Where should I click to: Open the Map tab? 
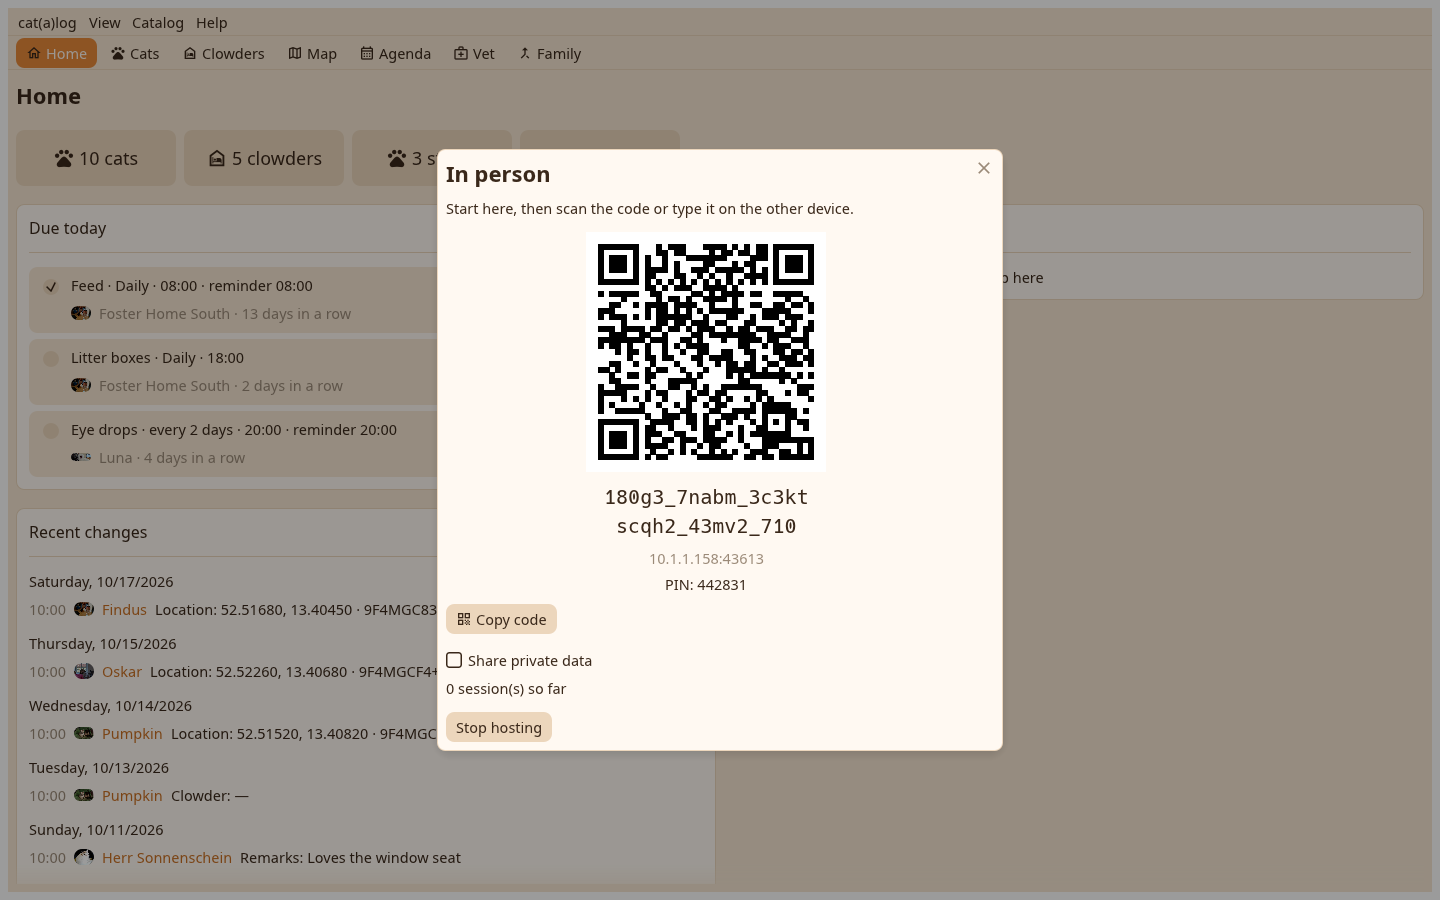[x=313, y=53]
